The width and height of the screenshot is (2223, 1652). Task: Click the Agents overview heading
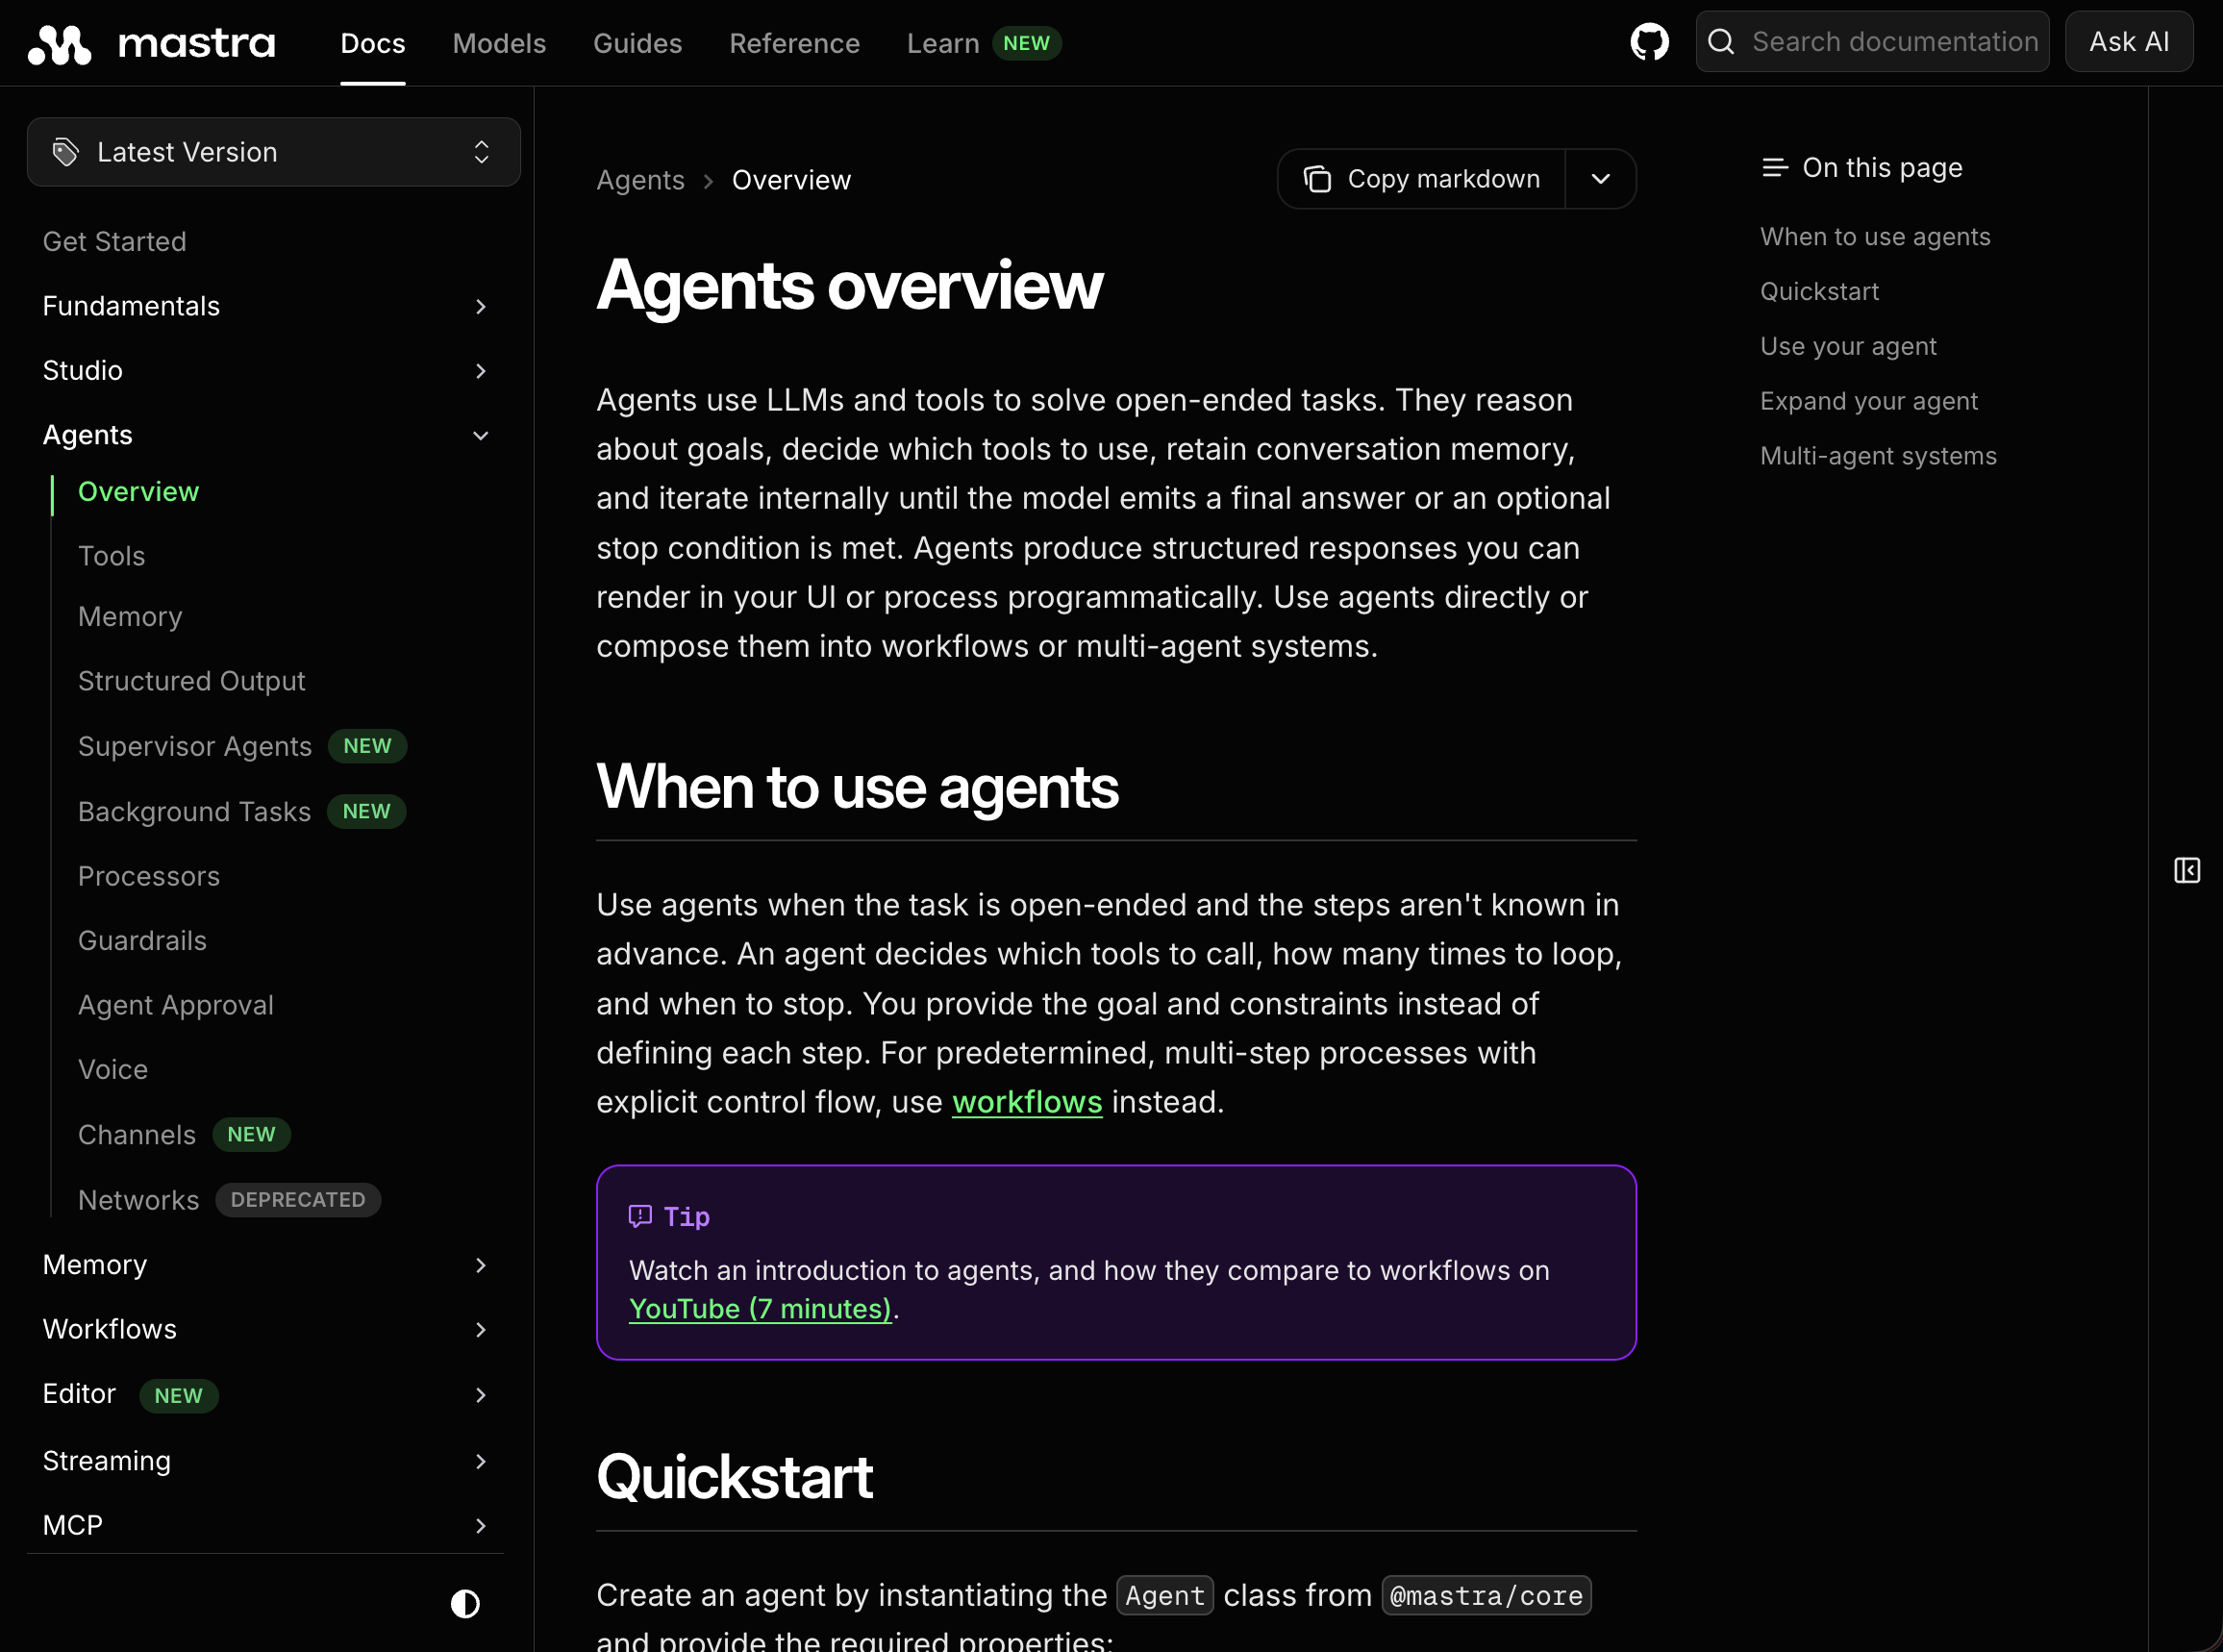coord(849,286)
